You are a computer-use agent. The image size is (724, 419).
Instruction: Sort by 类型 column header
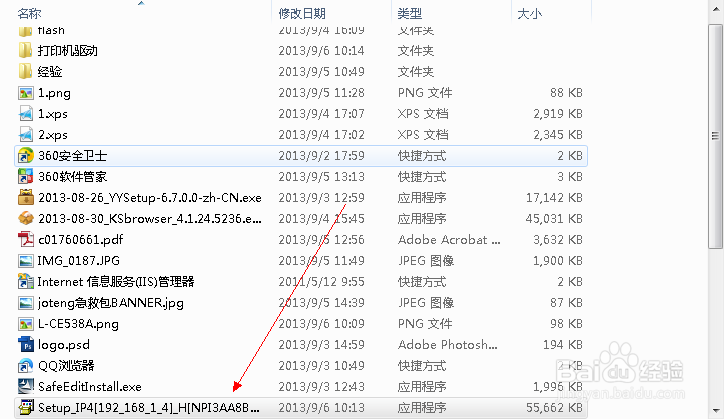tap(410, 13)
